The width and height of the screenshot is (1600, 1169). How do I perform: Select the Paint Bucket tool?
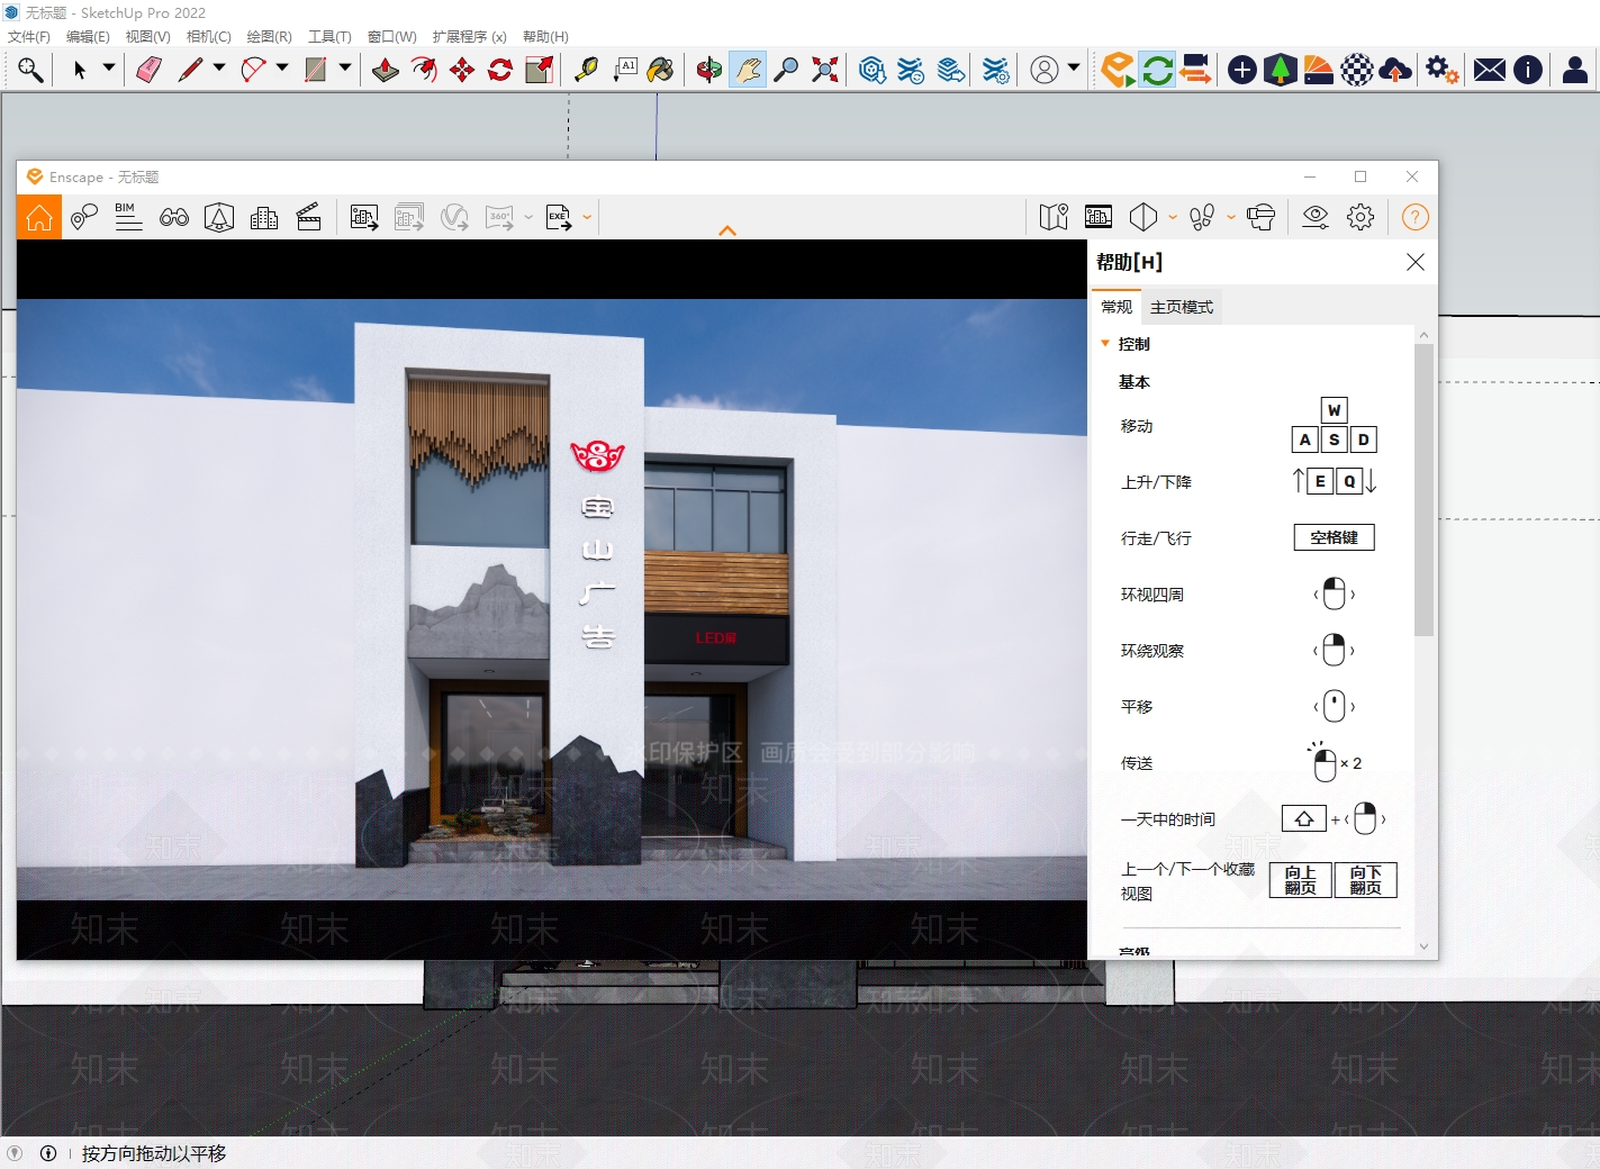pos(660,70)
